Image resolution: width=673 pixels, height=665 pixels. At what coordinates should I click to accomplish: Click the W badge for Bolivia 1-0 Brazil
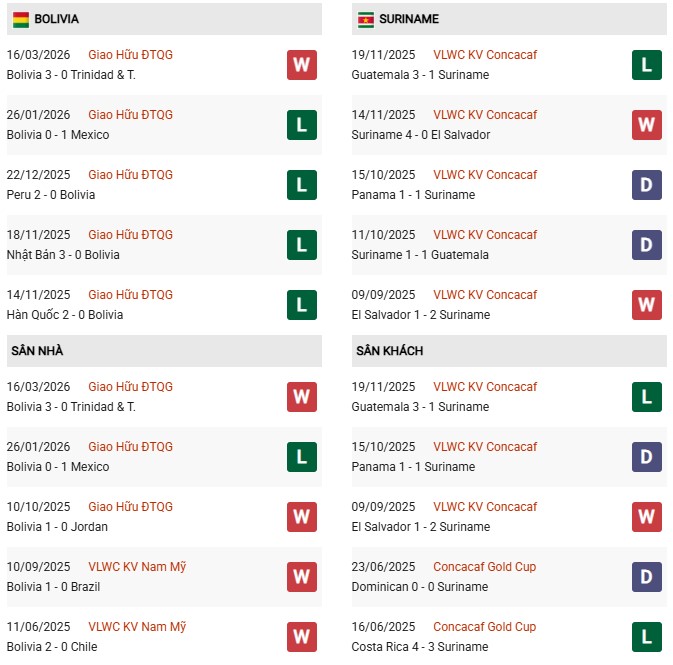(x=302, y=577)
